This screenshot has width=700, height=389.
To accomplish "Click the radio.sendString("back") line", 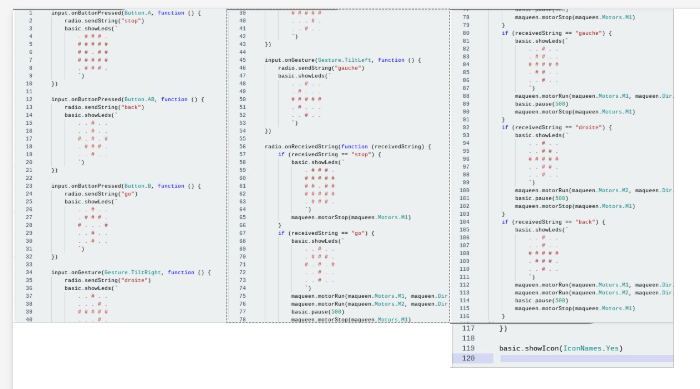I will pos(104,107).
